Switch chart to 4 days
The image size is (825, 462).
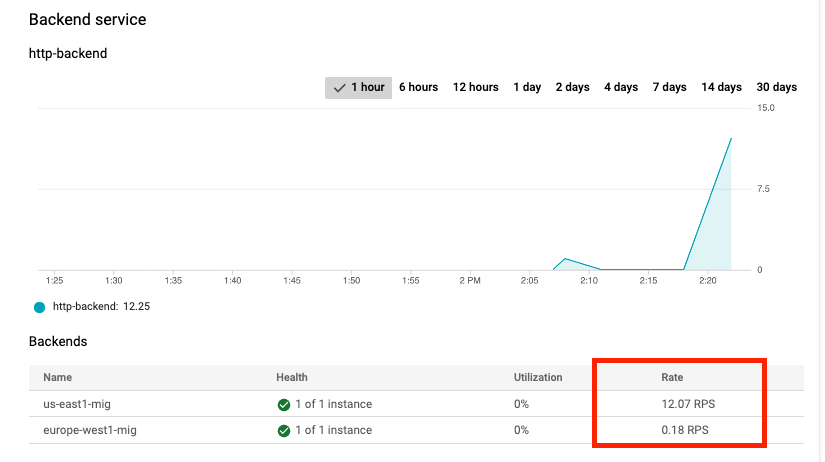pyautogui.click(x=620, y=87)
